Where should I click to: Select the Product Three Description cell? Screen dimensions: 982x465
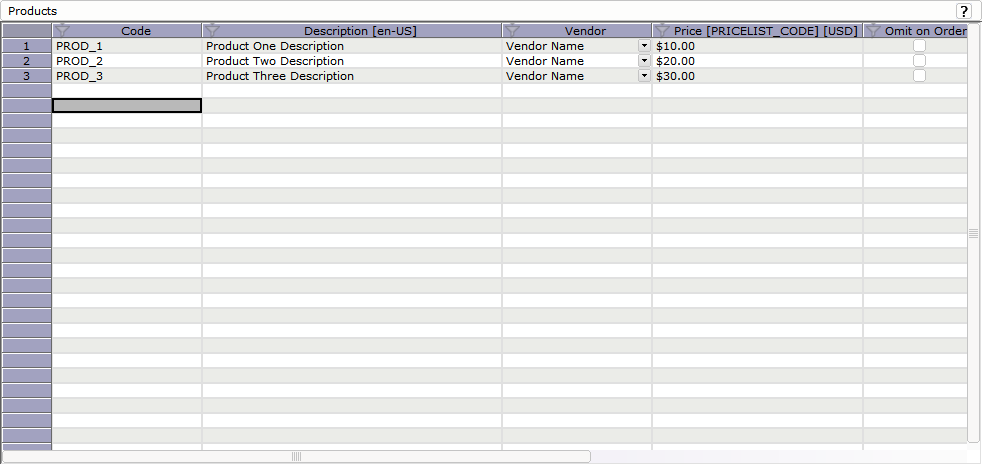click(x=352, y=76)
